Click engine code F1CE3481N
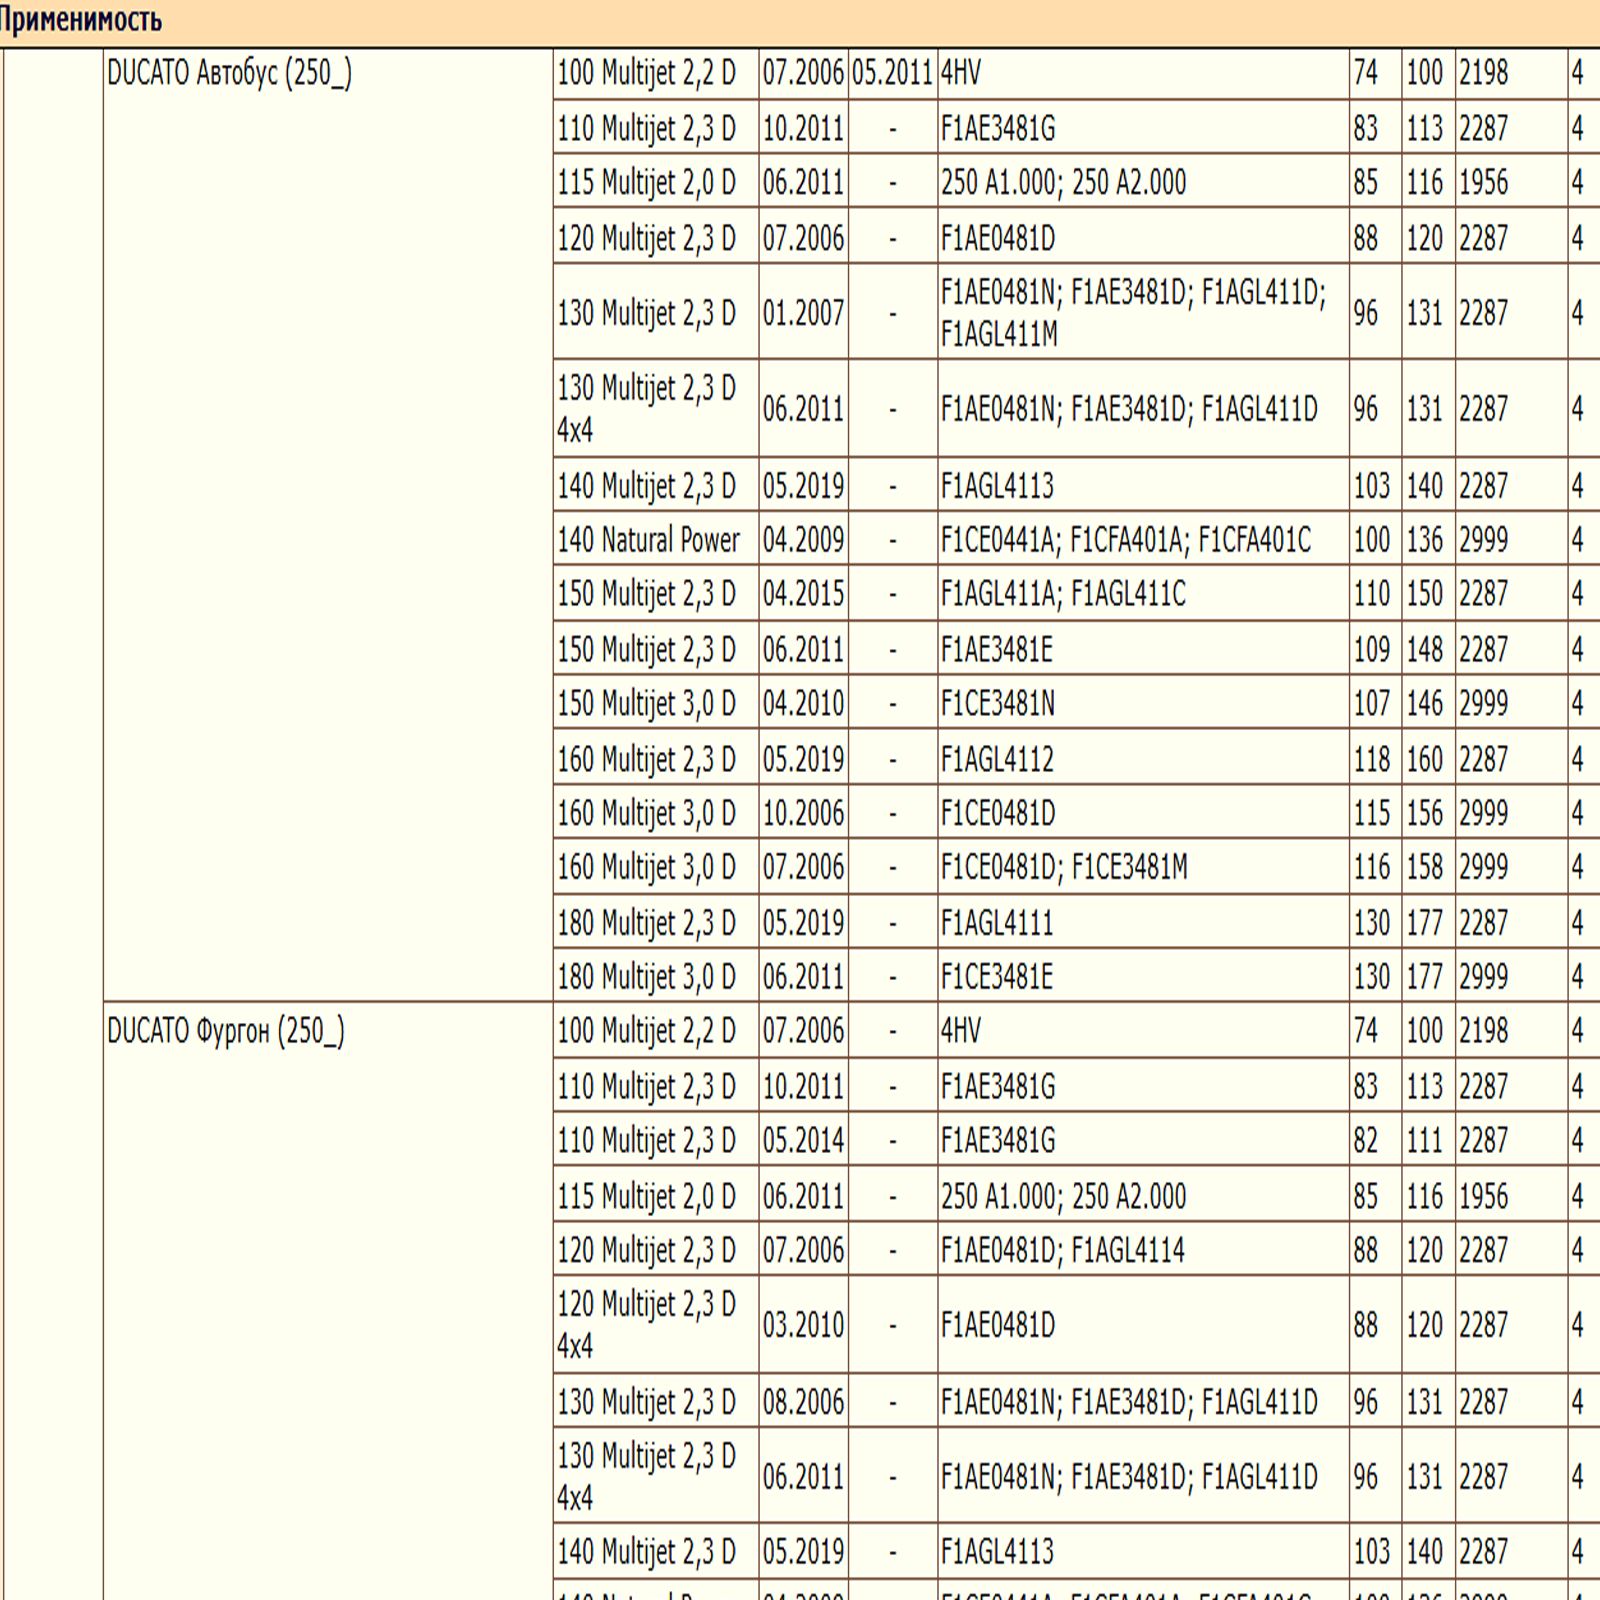 997,704
